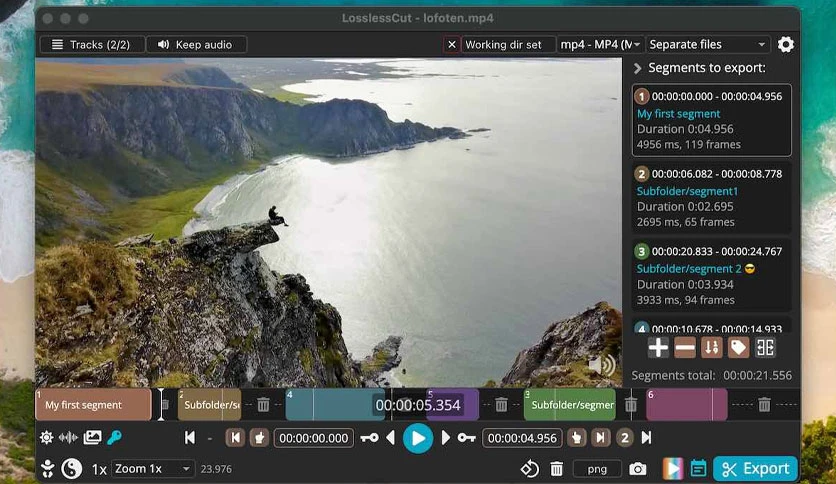Viewport: 836px width, 484px height.
Task: Toggle waveform display icon
Action: 68,438
